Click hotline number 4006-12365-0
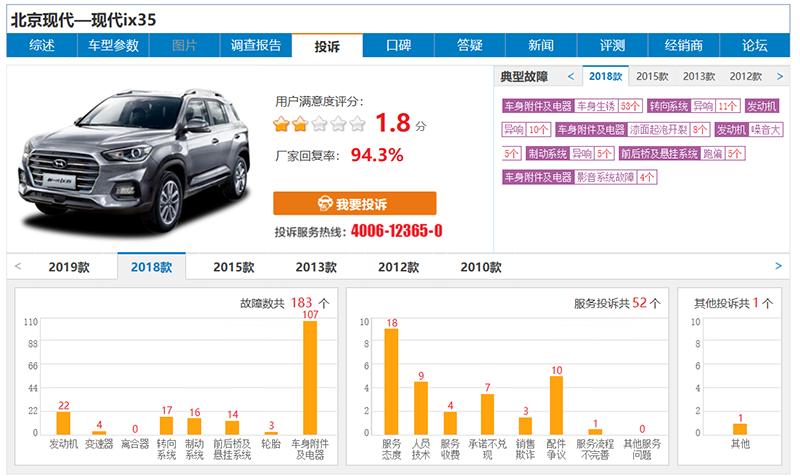The height and width of the screenshot is (476, 800). 396,231
